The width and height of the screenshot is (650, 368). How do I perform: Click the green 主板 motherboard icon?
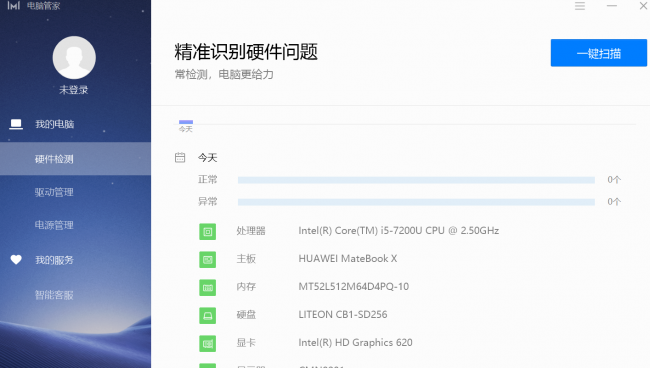tap(208, 259)
